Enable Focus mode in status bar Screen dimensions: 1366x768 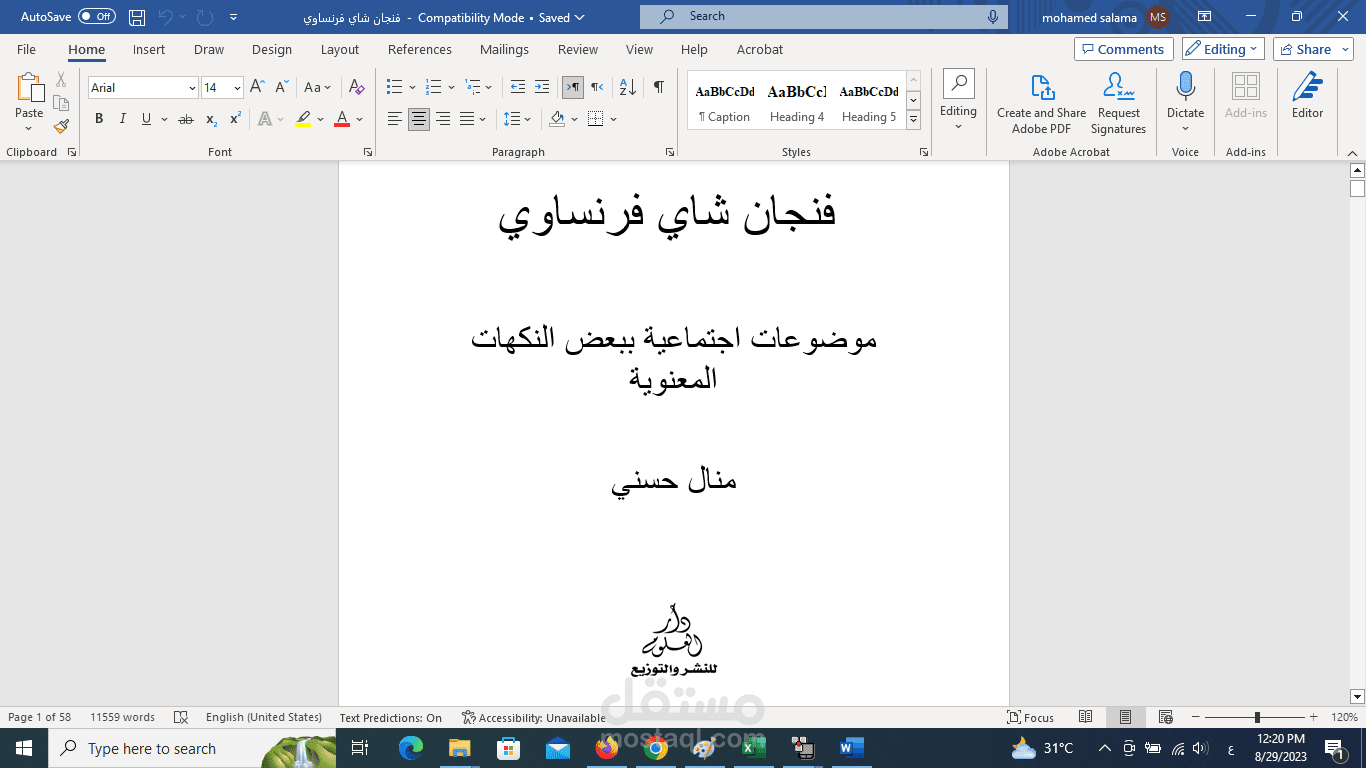(x=1031, y=717)
